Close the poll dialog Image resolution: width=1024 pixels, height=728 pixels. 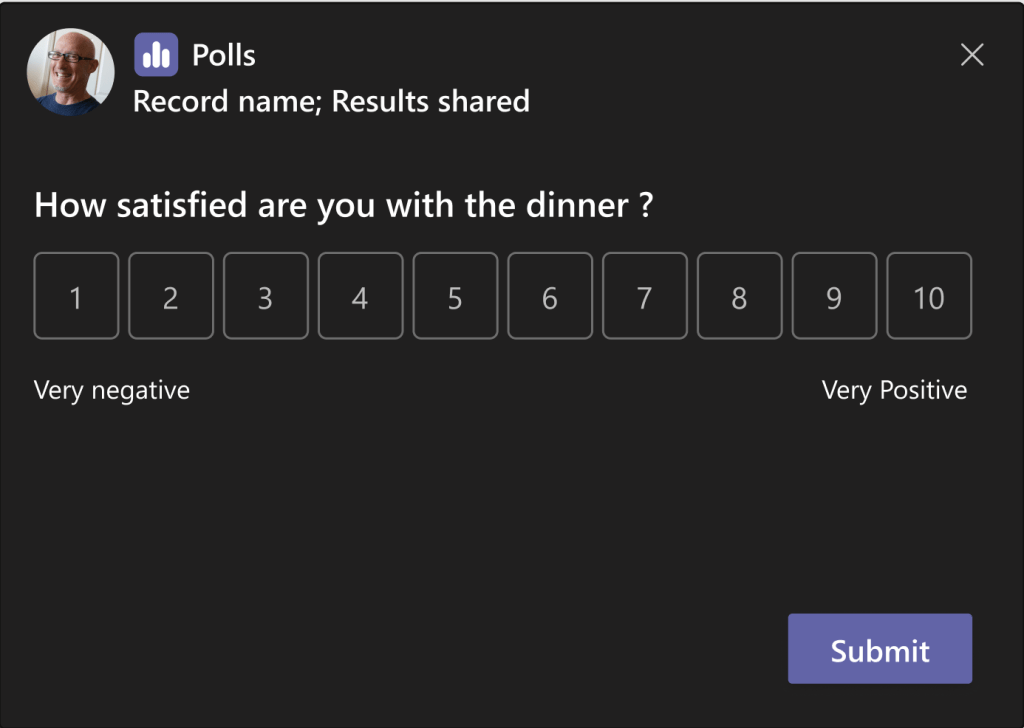971,55
